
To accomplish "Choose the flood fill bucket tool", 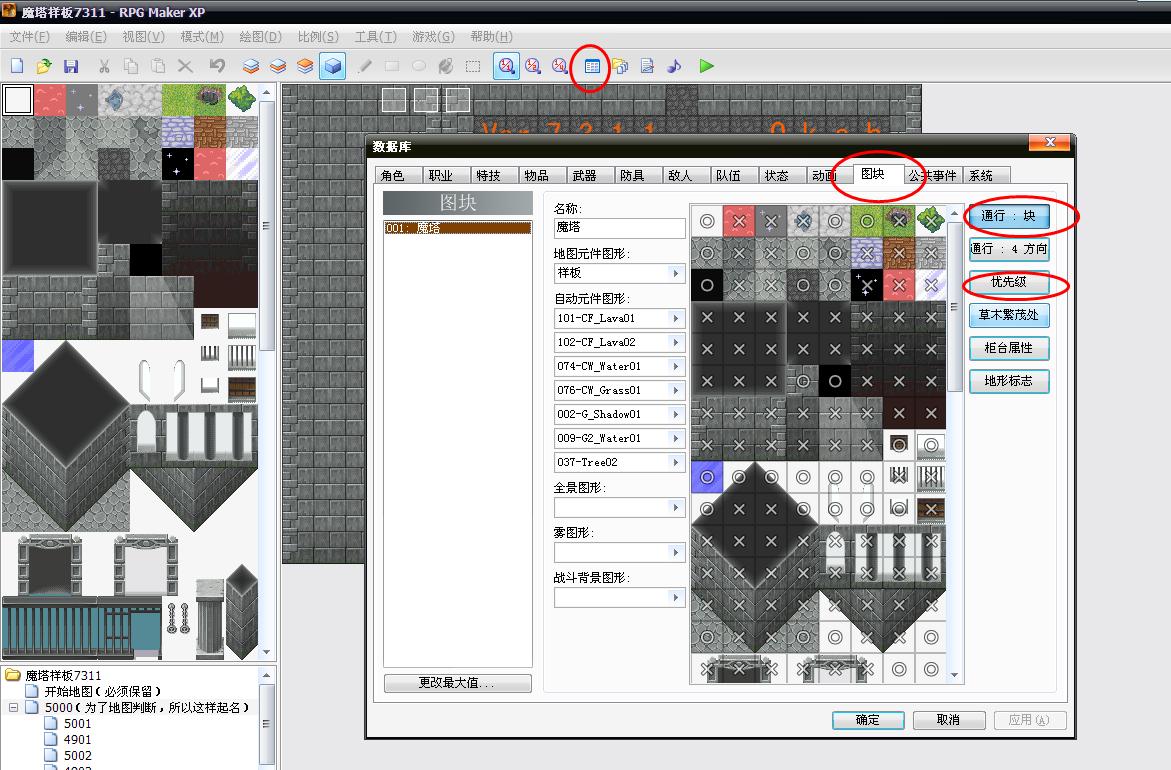I will pyautogui.click(x=446, y=66).
